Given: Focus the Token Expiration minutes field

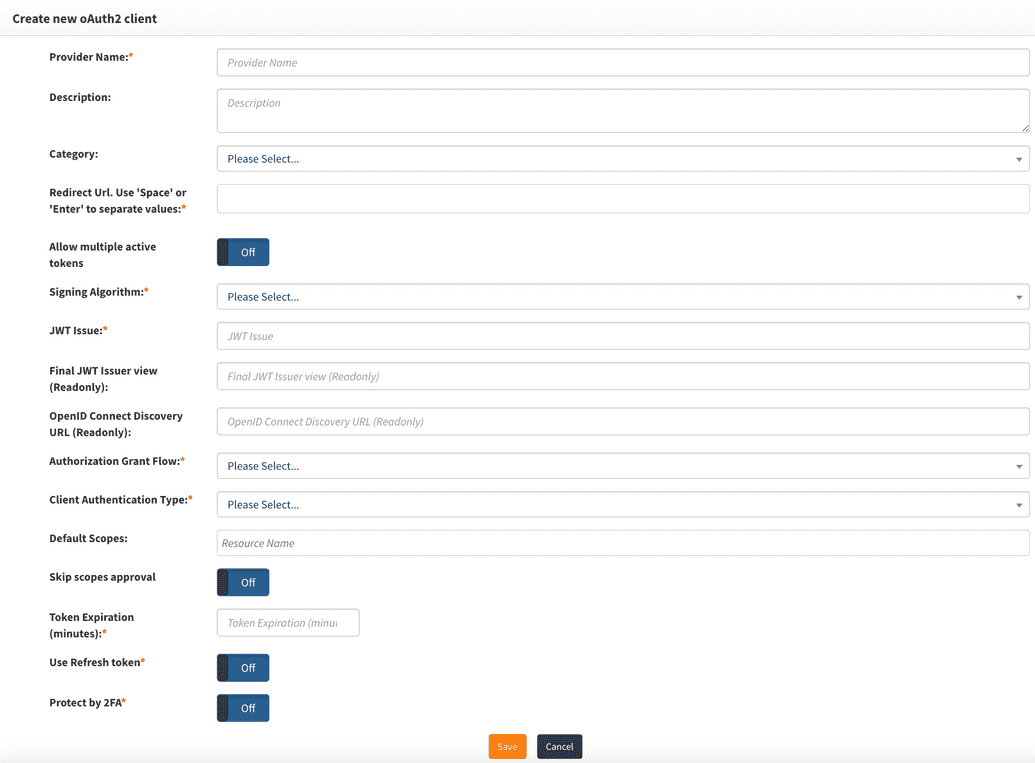Looking at the screenshot, I should tap(288, 622).
